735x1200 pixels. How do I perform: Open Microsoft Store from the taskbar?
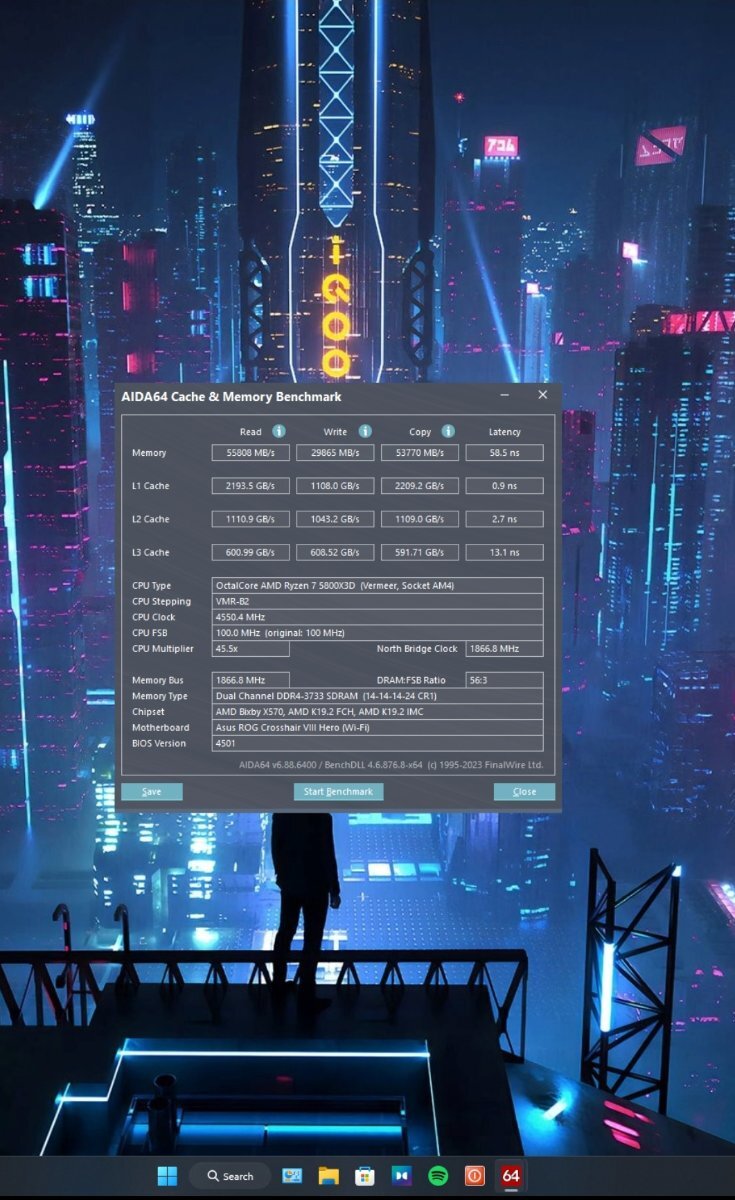tap(365, 1176)
